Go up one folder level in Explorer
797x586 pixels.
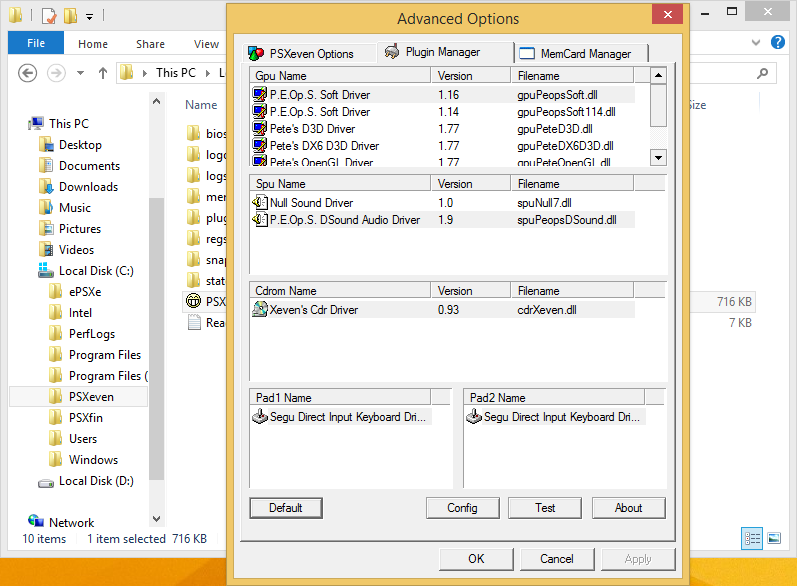coord(103,73)
